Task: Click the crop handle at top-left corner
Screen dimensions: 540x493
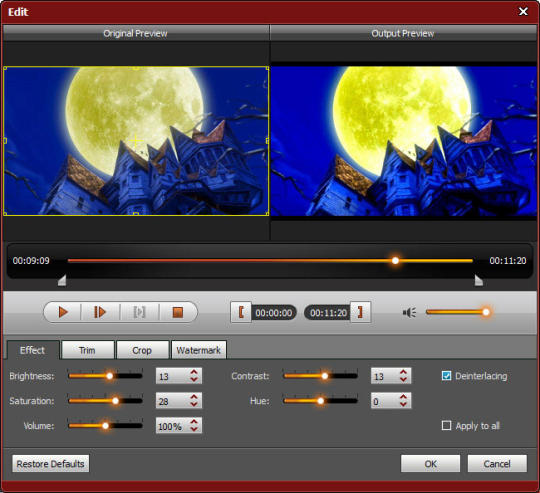Action: [5, 69]
